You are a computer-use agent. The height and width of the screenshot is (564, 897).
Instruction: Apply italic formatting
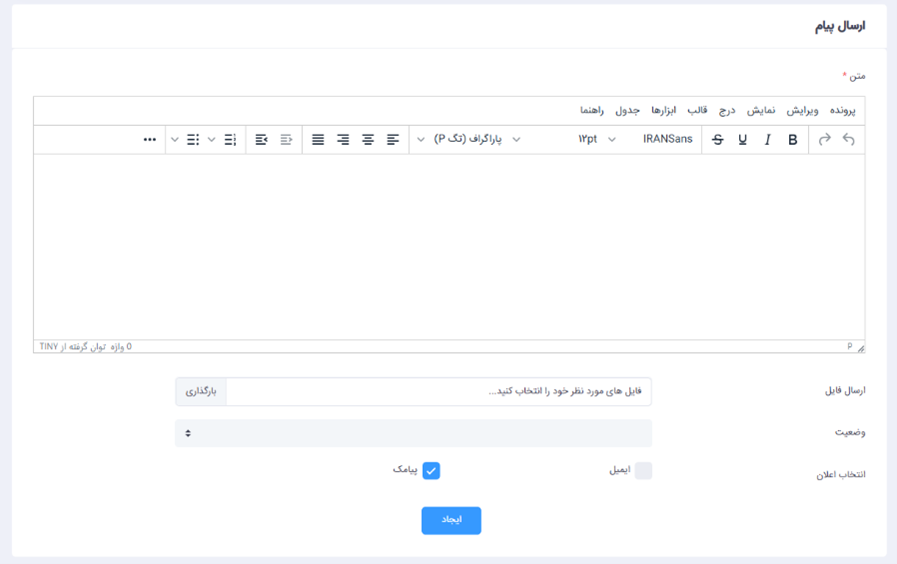coord(767,140)
